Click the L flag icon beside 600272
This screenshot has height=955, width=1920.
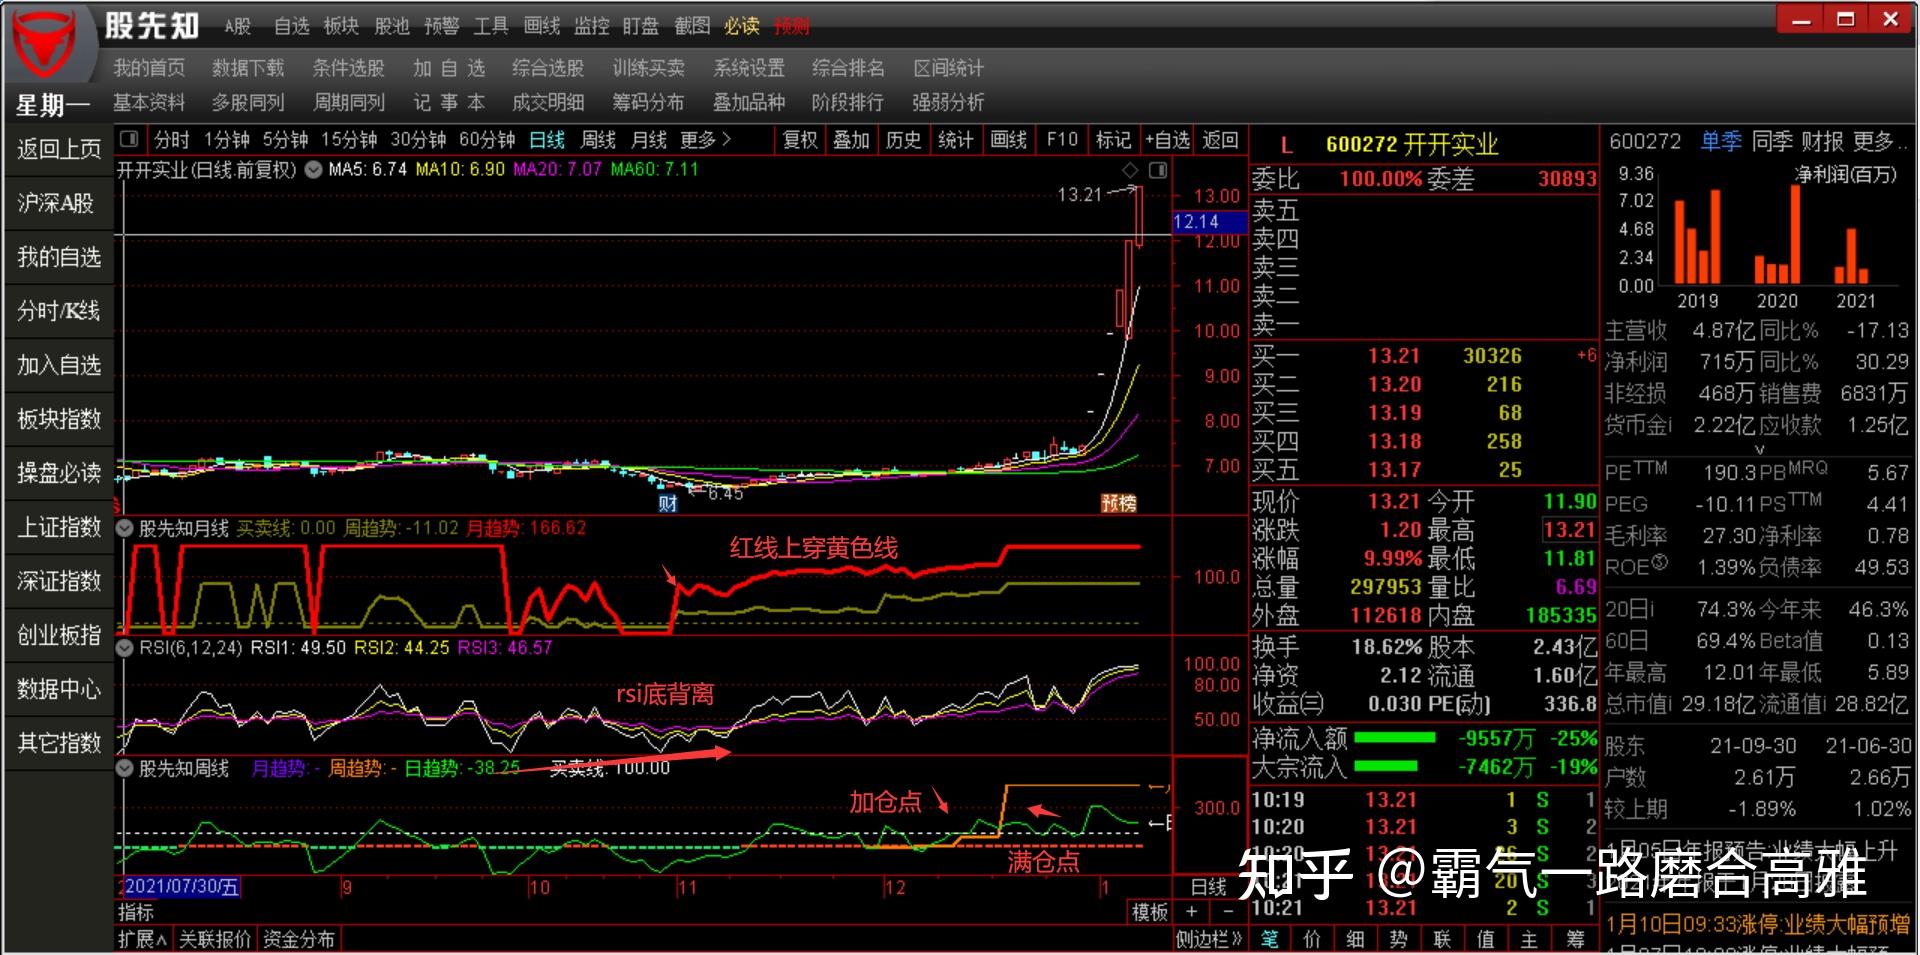(x=1286, y=145)
